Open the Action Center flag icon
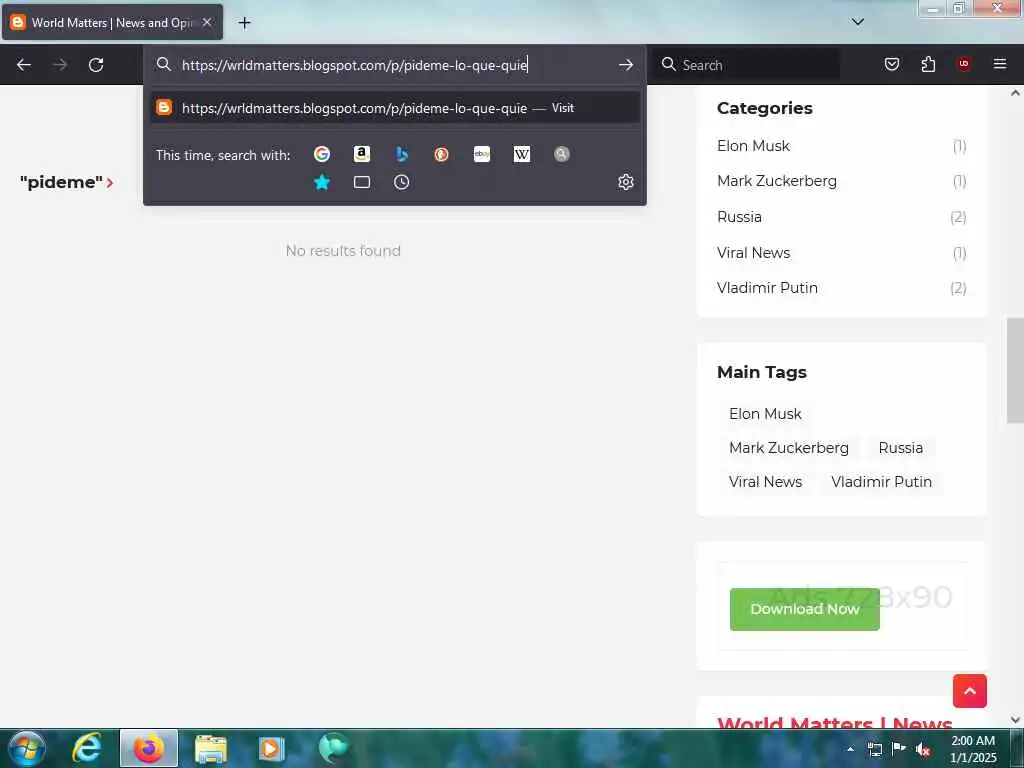The height and width of the screenshot is (768, 1024). point(899,749)
